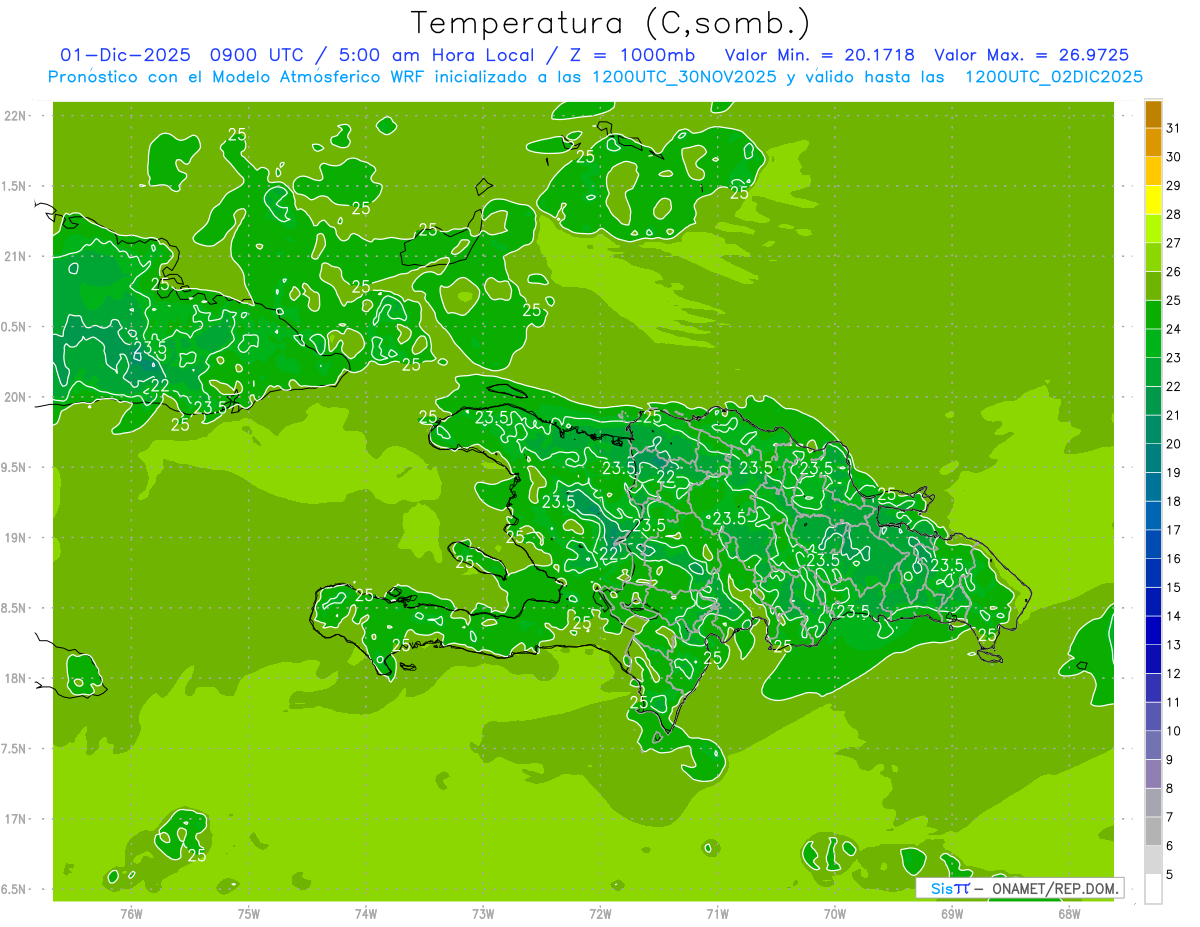The image size is (1200, 927).
Task: Click the '17N' latitude axis label
Action: click(x=16, y=819)
